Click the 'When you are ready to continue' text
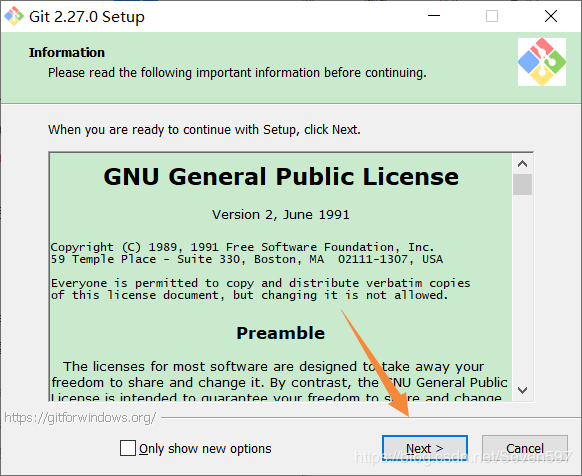Image resolution: width=582 pixels, height=476 pixels. tap(204, 130)
